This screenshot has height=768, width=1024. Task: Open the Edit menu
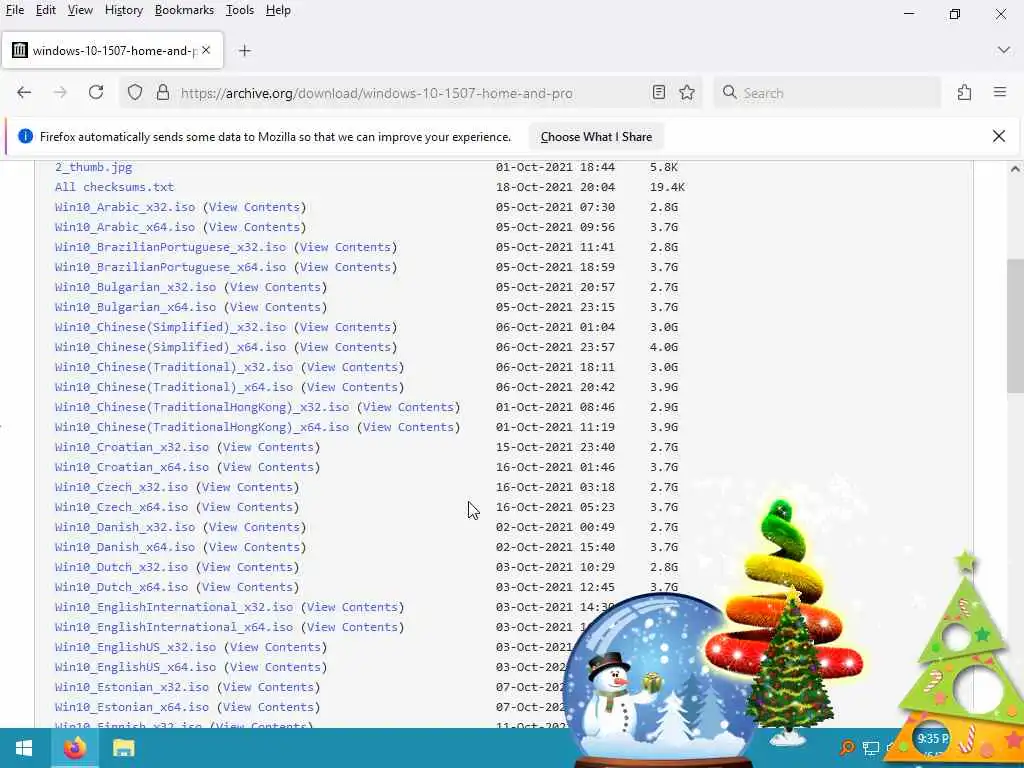(x=46, y=10)
